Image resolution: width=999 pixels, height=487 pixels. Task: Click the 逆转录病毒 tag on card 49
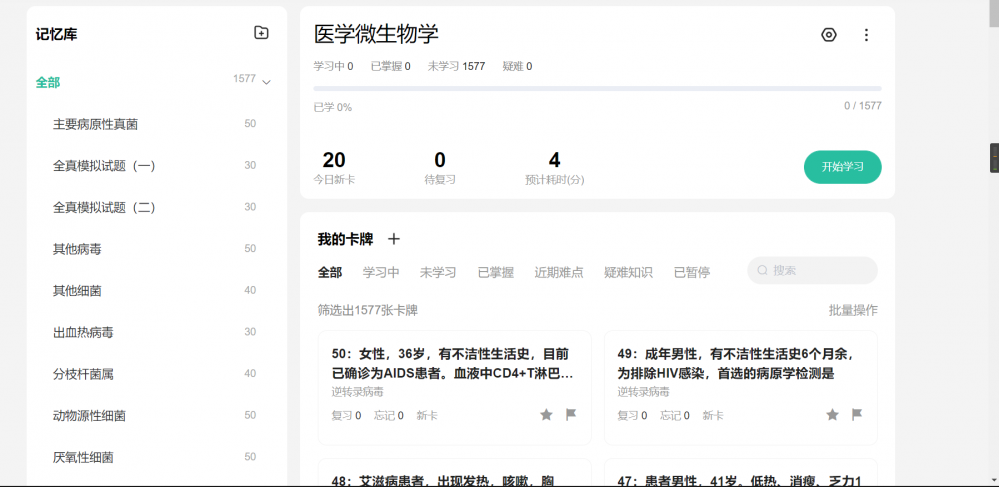point(643,391)
